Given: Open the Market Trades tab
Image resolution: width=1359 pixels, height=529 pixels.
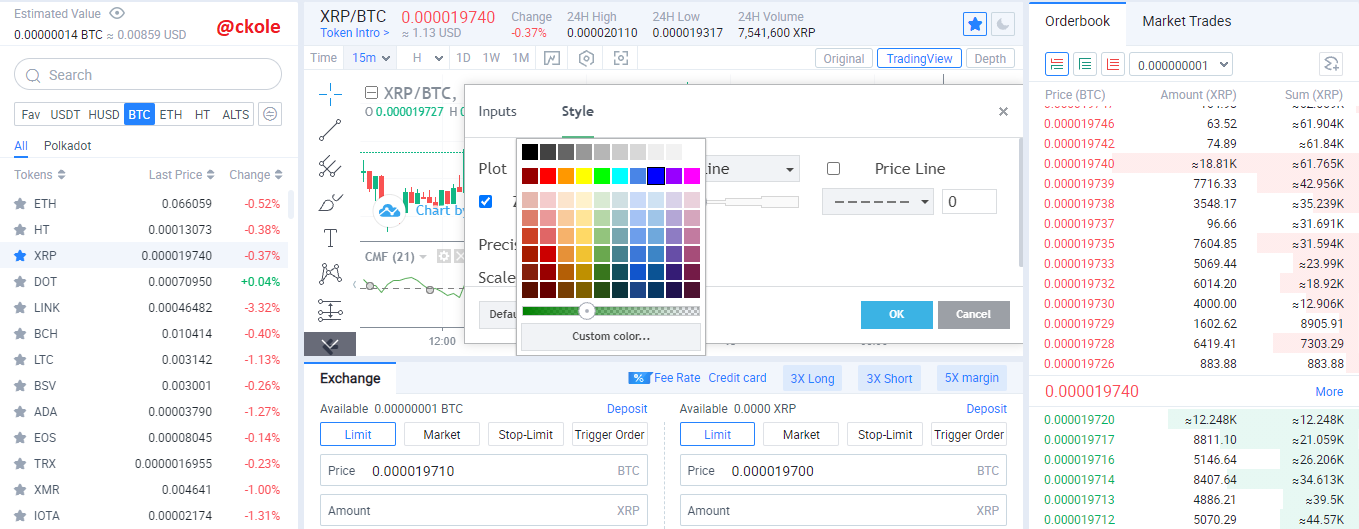Looking at the screenshot, I should [1186, 21].
